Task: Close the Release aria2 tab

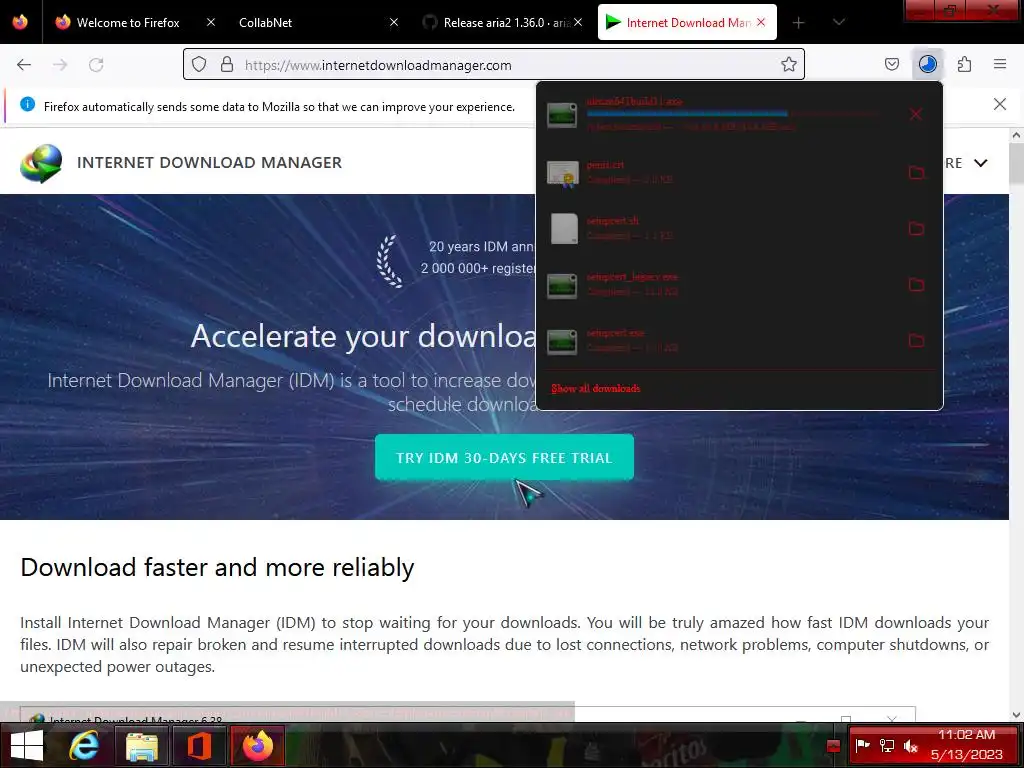Action: pyautogui.click(x=578, y=22)
